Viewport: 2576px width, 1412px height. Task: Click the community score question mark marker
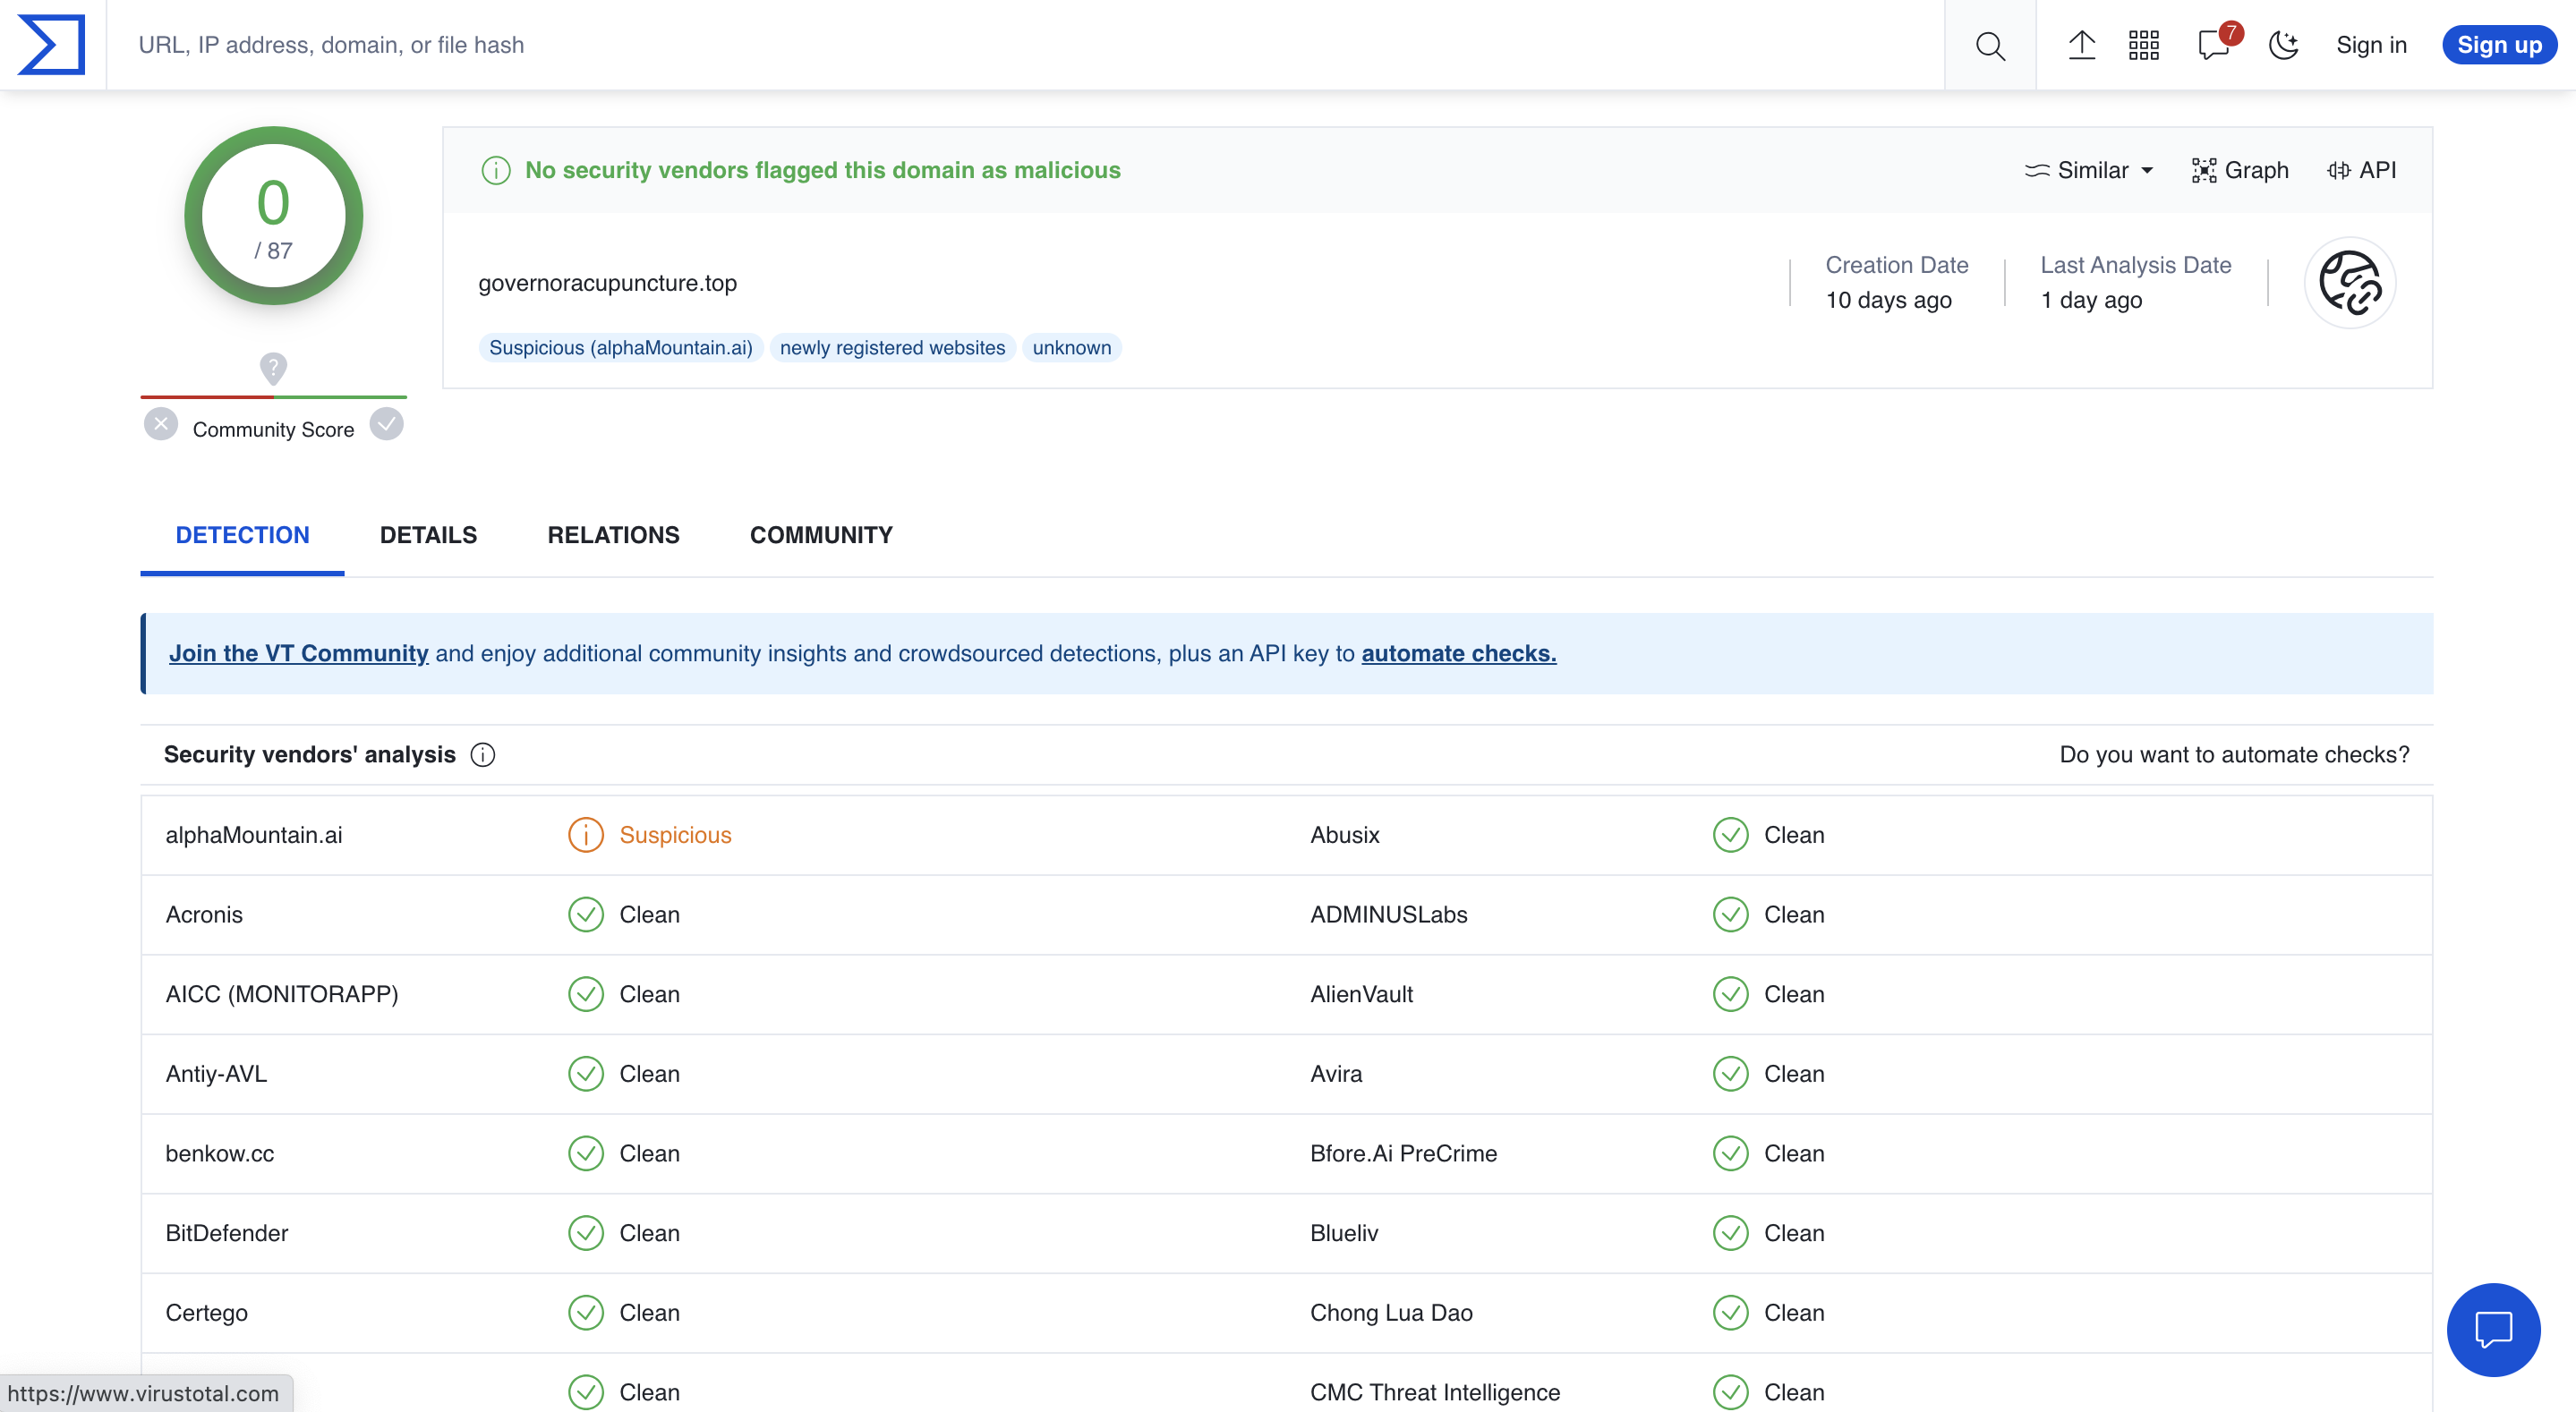[273, 367]
